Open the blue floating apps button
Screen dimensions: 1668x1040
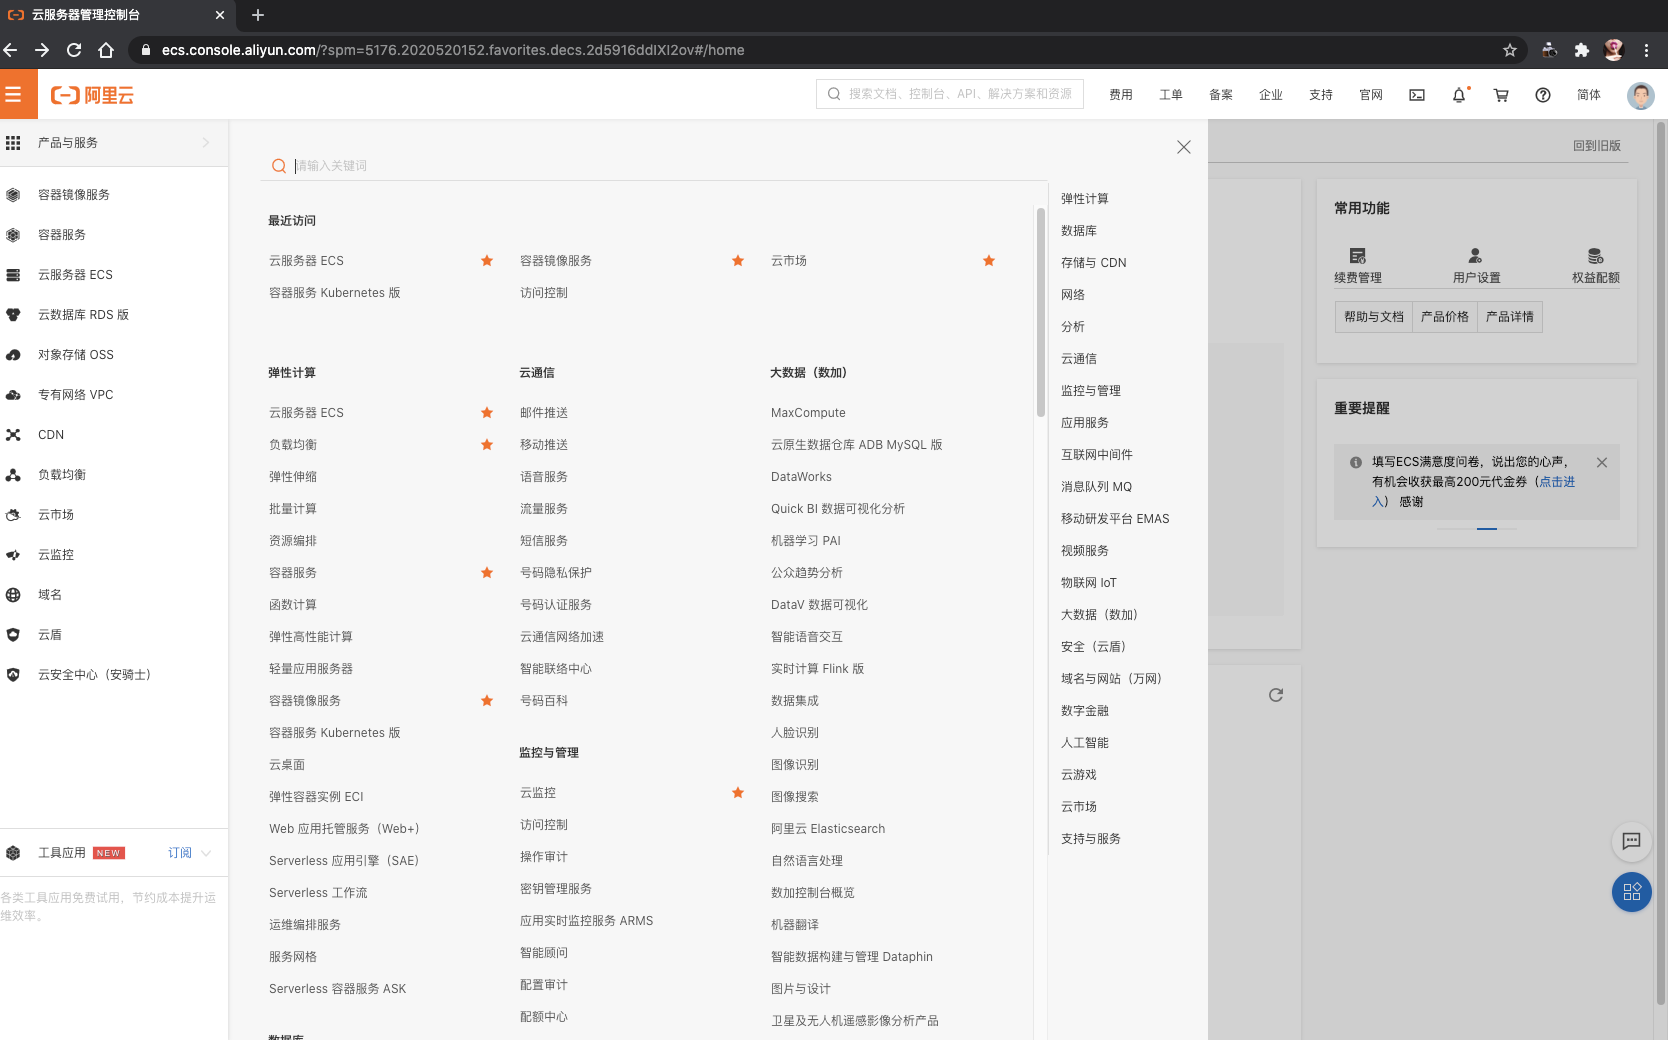(1631, 892)
